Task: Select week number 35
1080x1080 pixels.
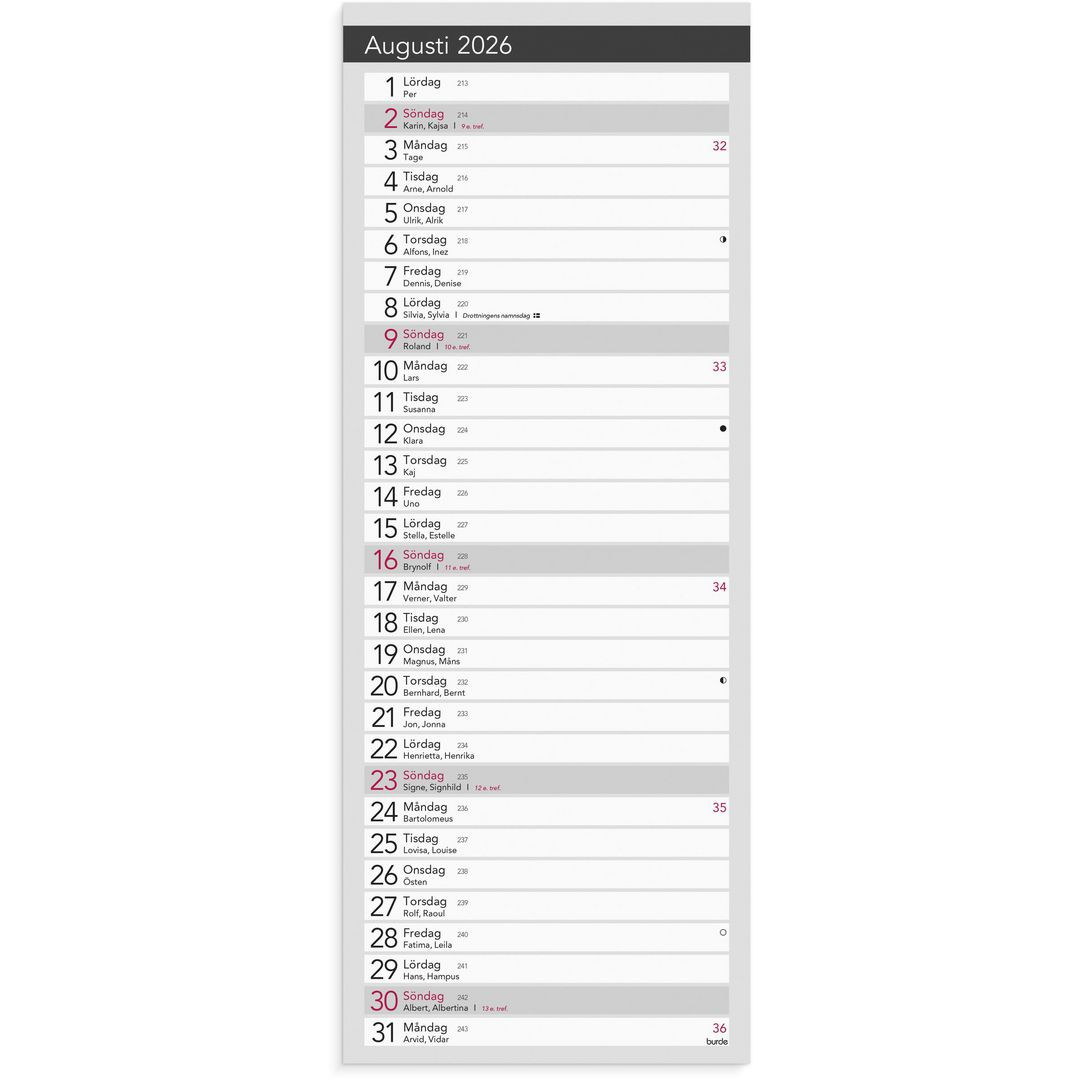Action: pyautogui.click(x=719, y=808)
